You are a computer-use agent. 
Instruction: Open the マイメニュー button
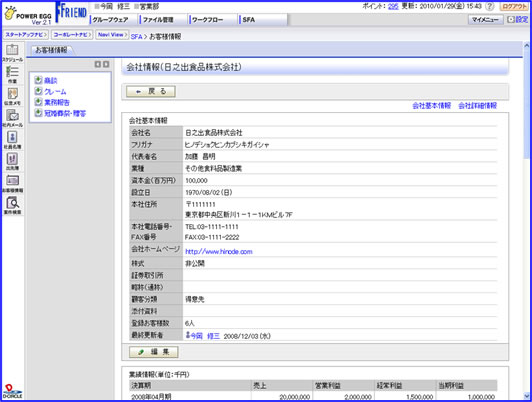(485, 20)
